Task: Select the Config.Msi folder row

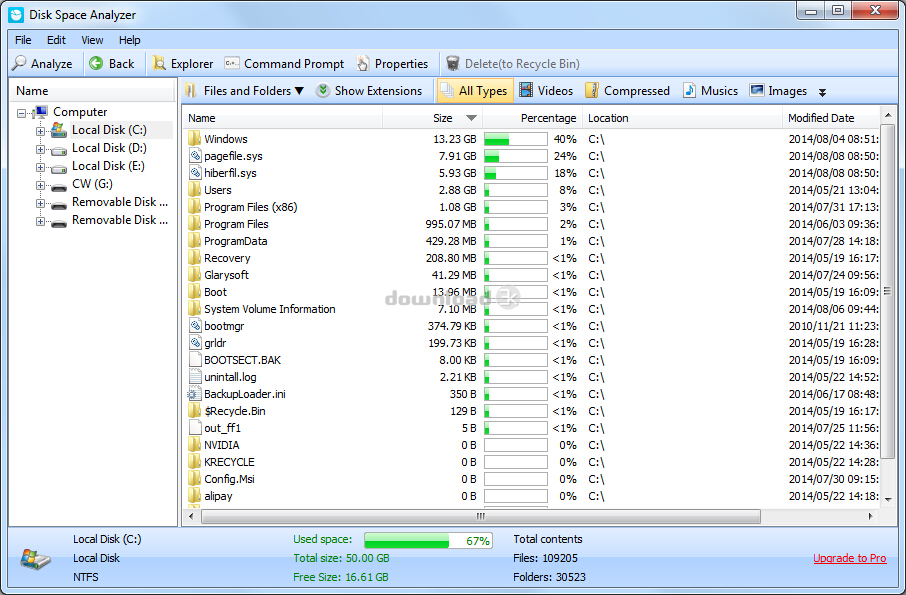Action: coord(533,479)
